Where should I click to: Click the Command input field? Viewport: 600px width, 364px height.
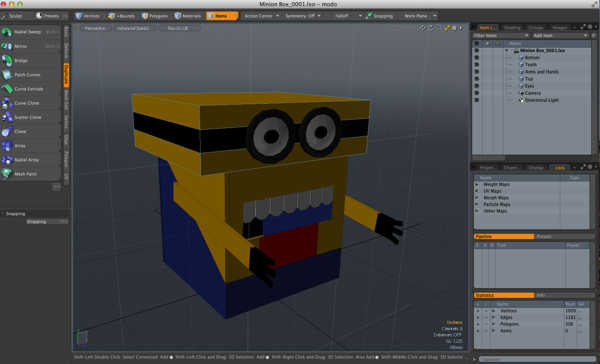[536, 359]
